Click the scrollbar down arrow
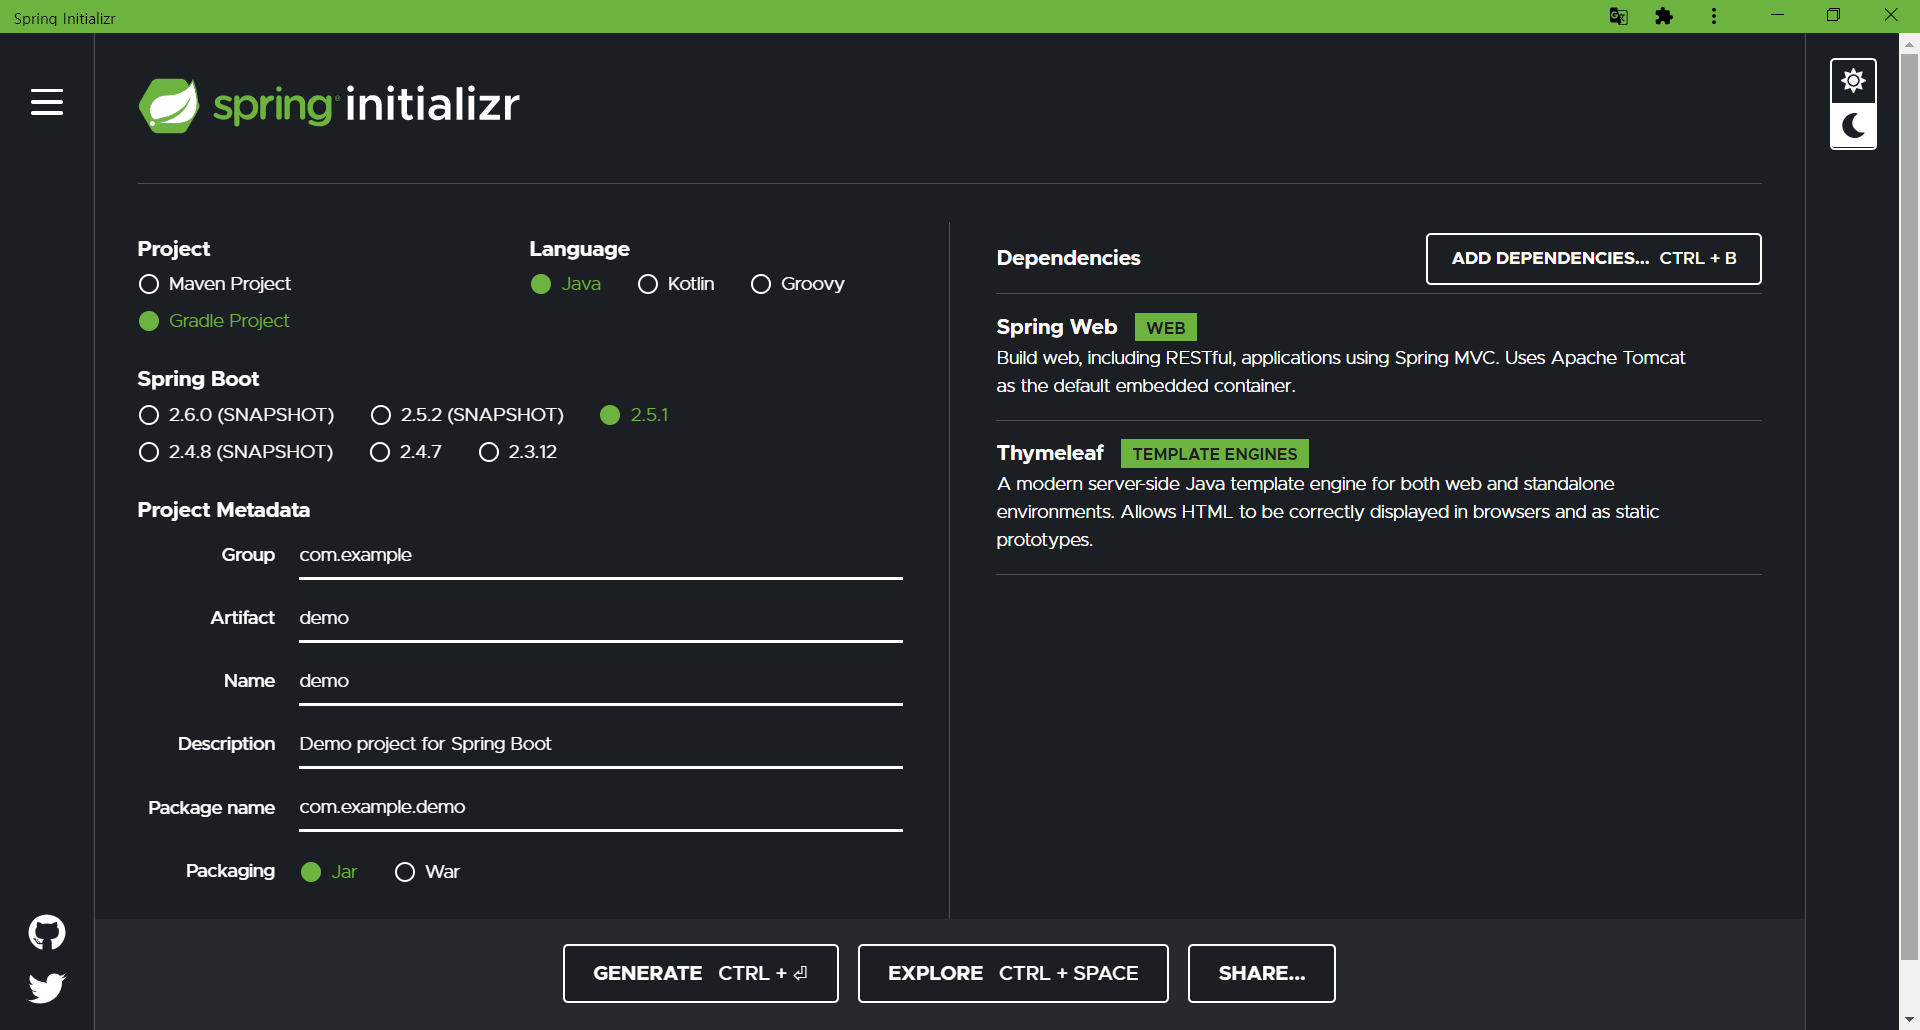Image resolution: width=1920 pixels, height=1030 pixels. [1910, 1020]
